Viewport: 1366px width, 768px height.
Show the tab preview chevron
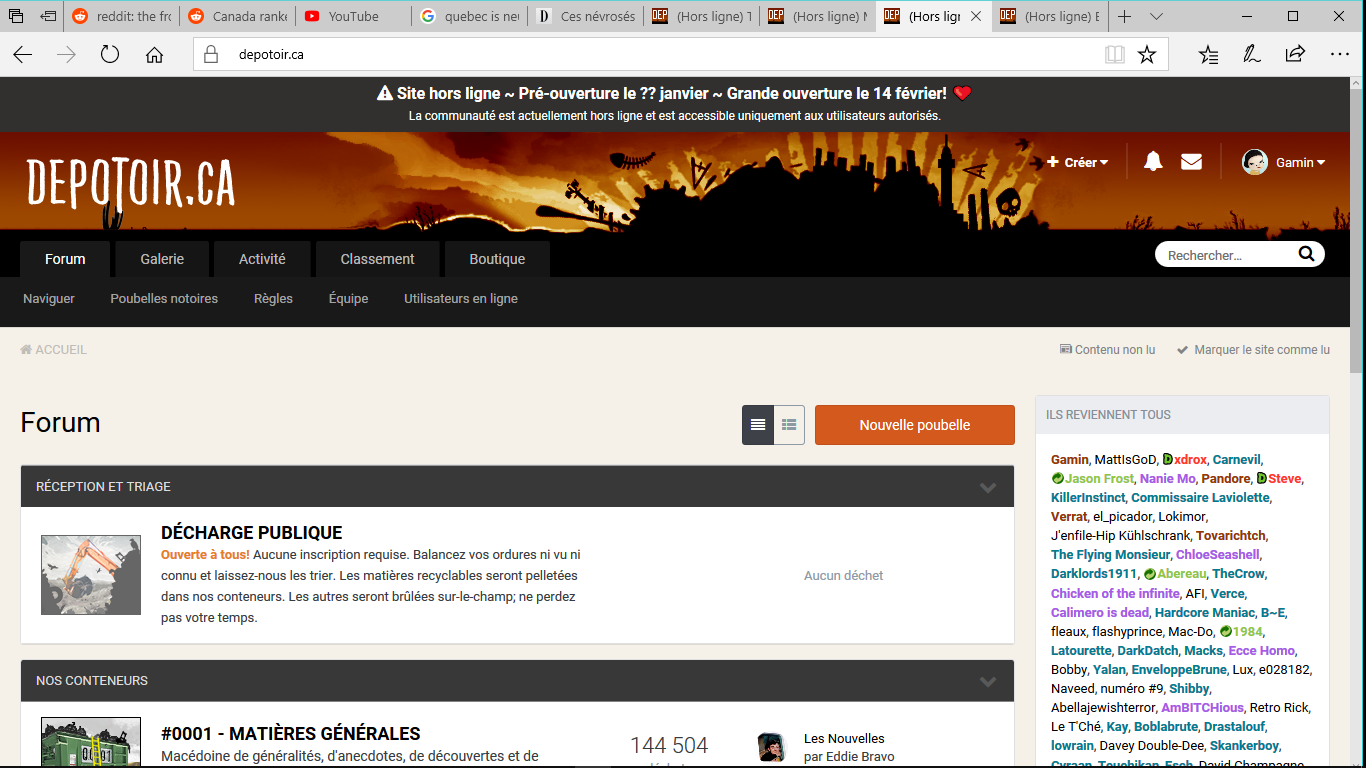(x=1156, y=16)
